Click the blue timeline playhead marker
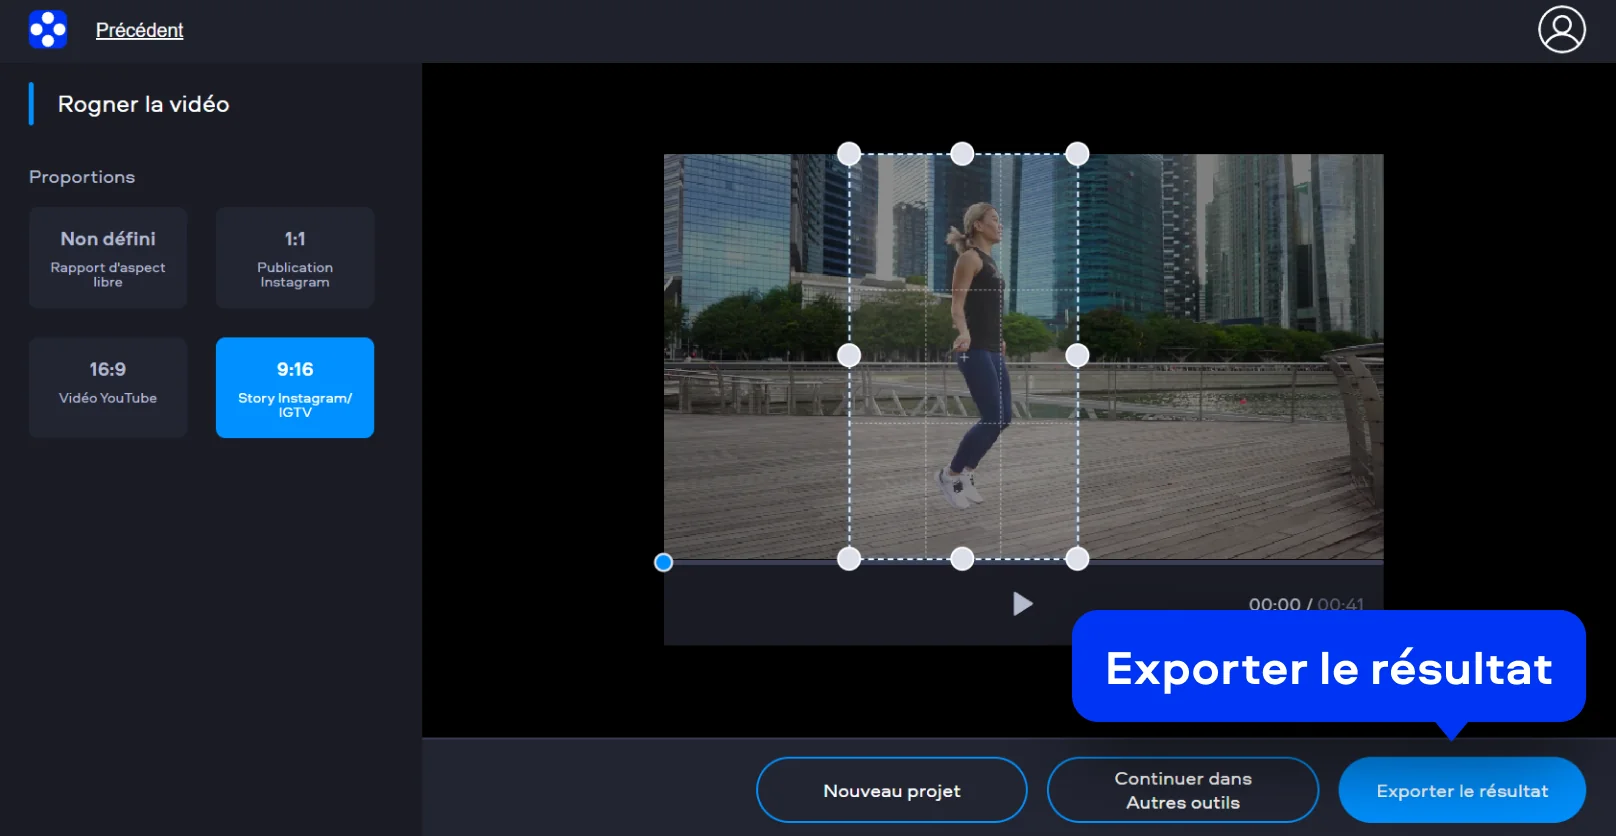This screenshot has width=1616, height=836. 663,563
